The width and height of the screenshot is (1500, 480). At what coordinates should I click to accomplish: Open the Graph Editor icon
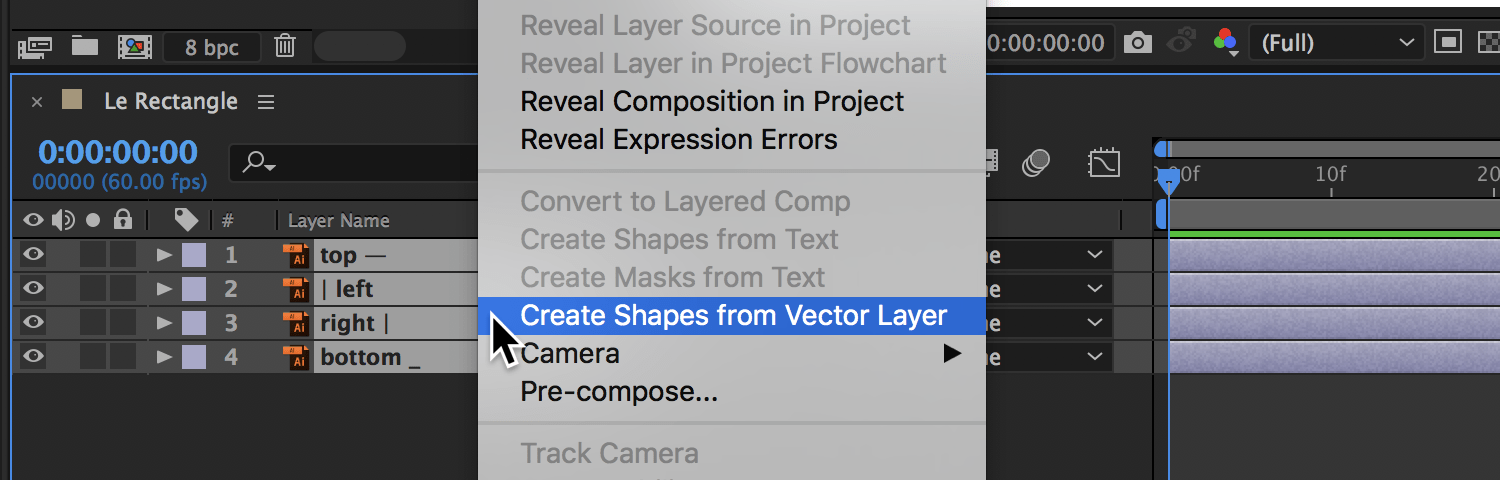point(1103,162)
